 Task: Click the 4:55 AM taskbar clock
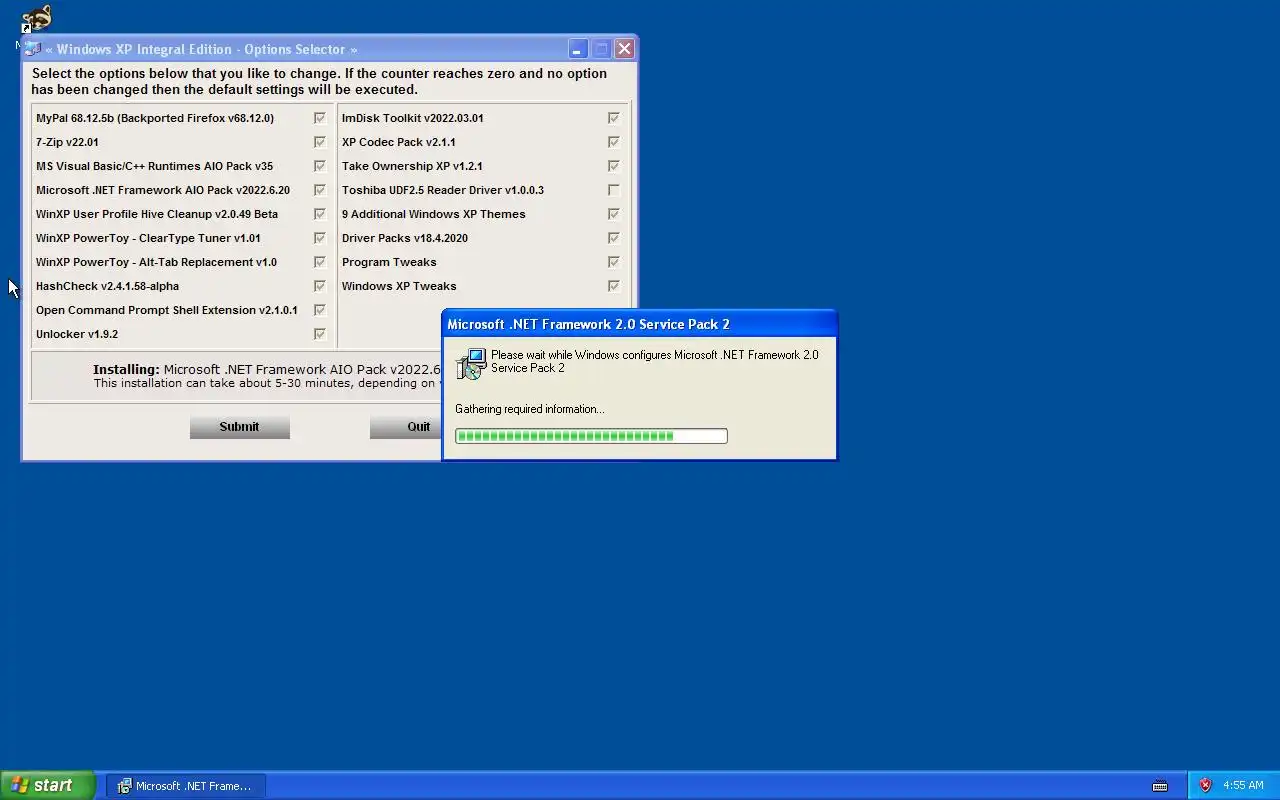point(1243,786)
